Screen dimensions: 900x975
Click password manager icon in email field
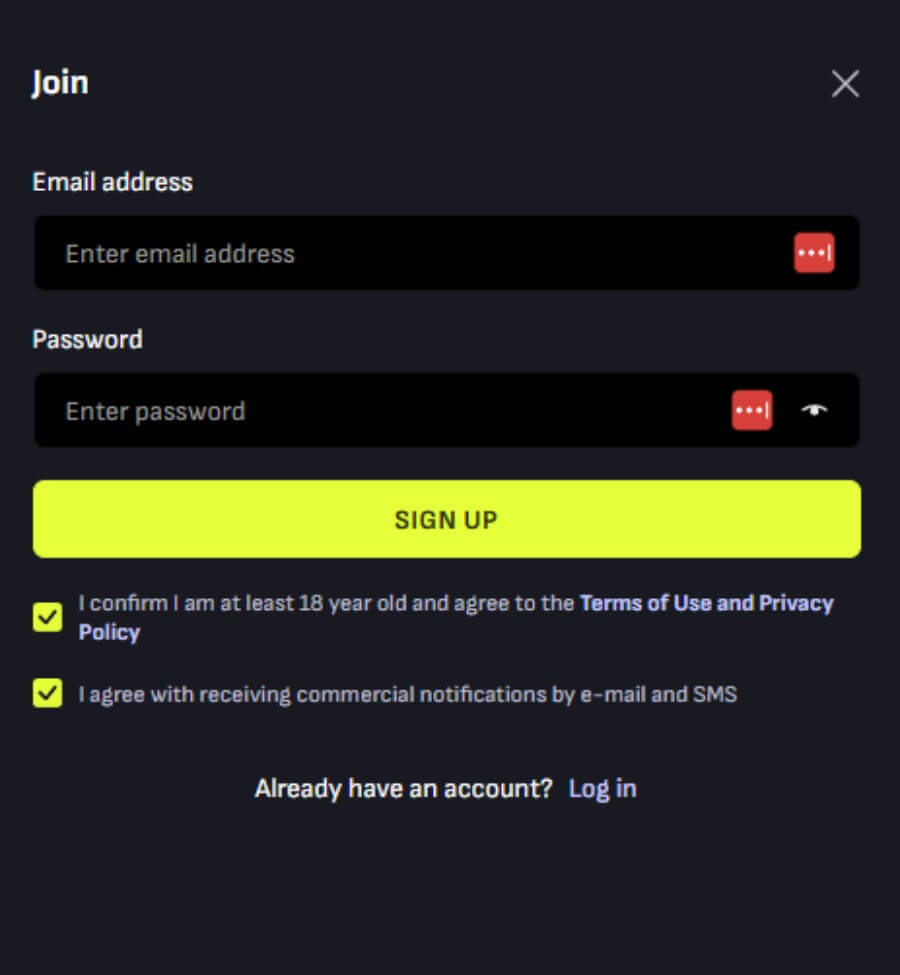tap(814, 253)
